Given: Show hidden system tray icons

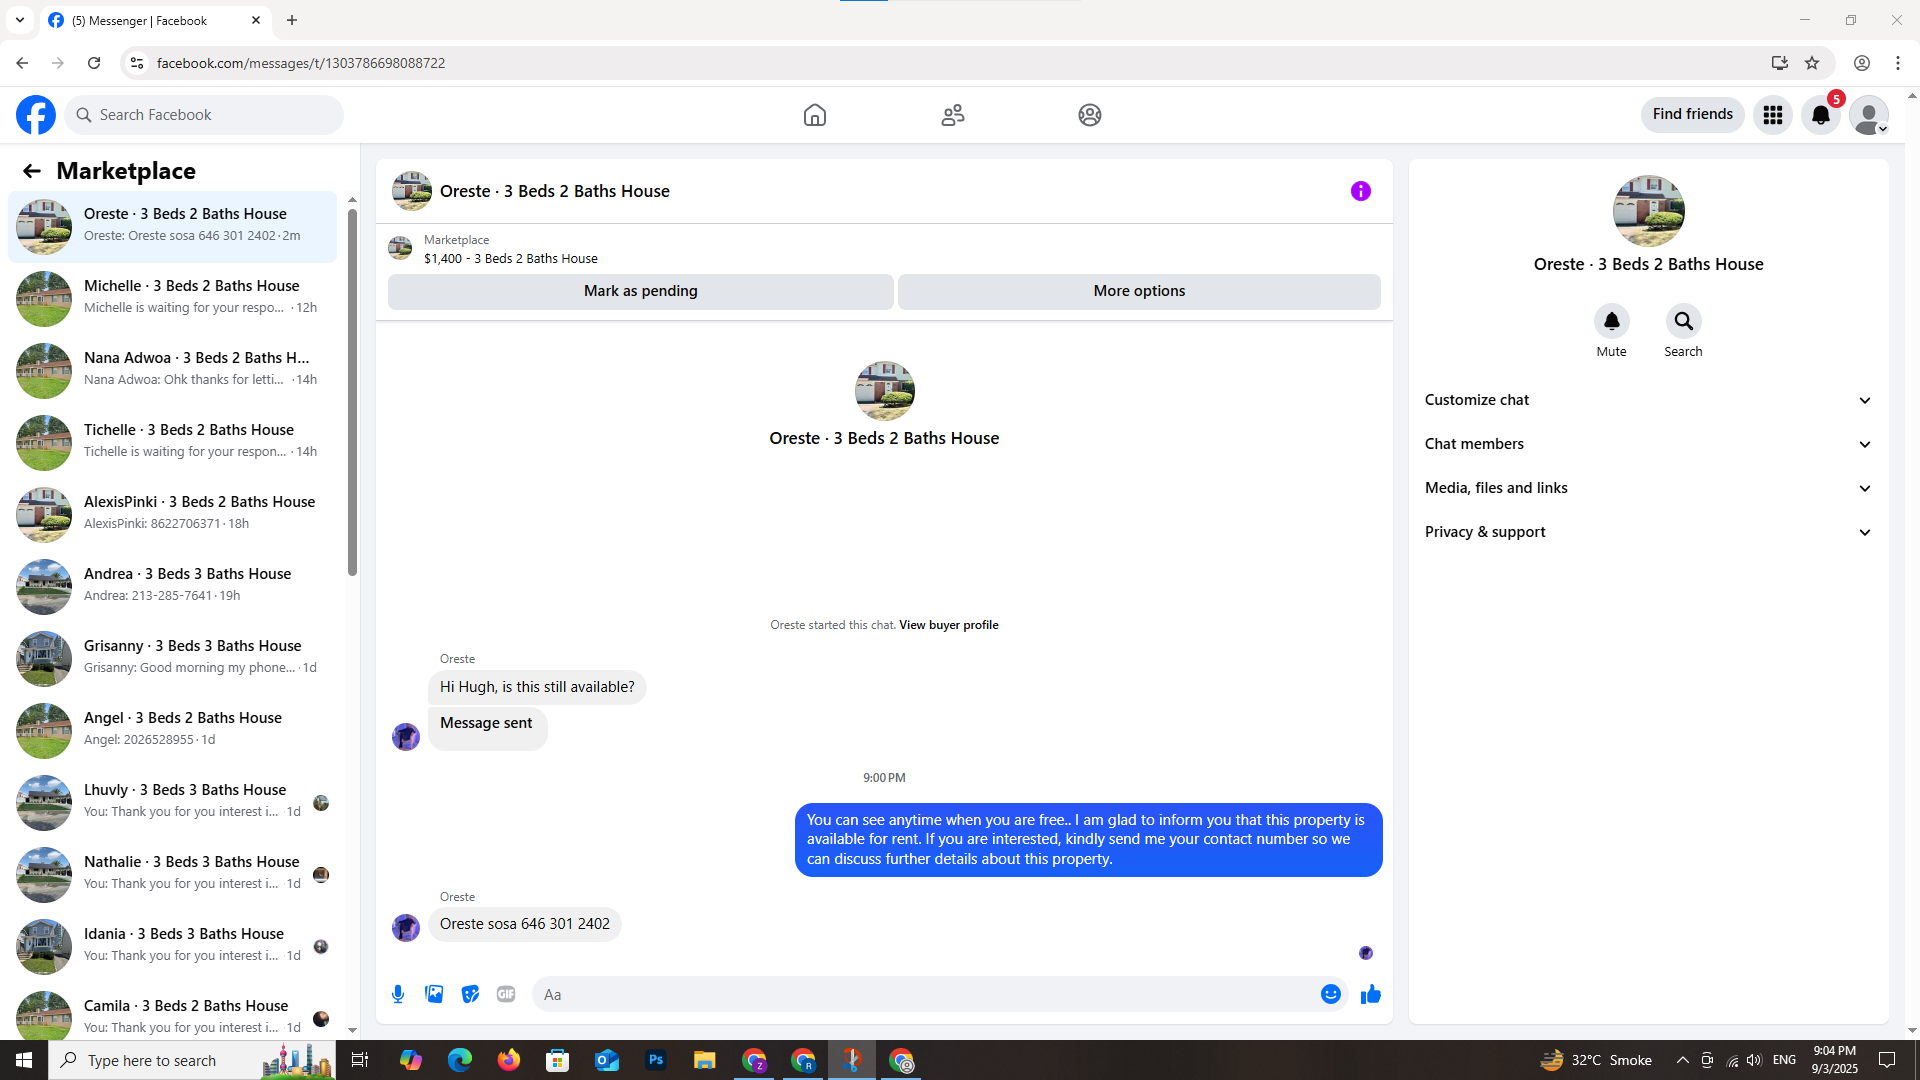Looking at the screenshot, I should 1682,1060.
